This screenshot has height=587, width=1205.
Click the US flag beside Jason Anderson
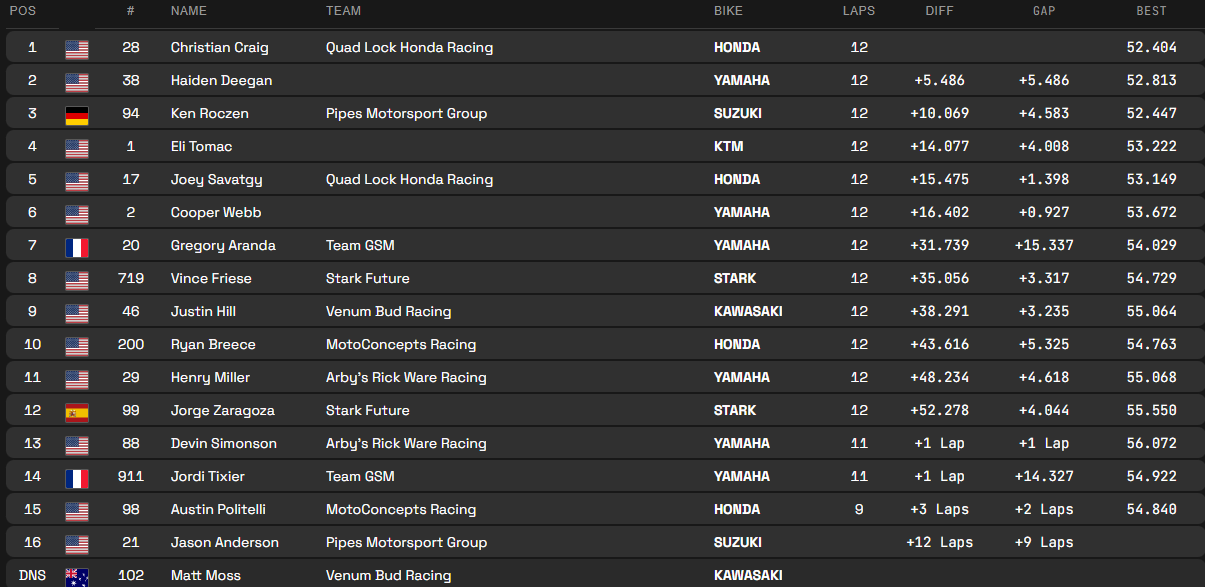click(x=77, y=543)
